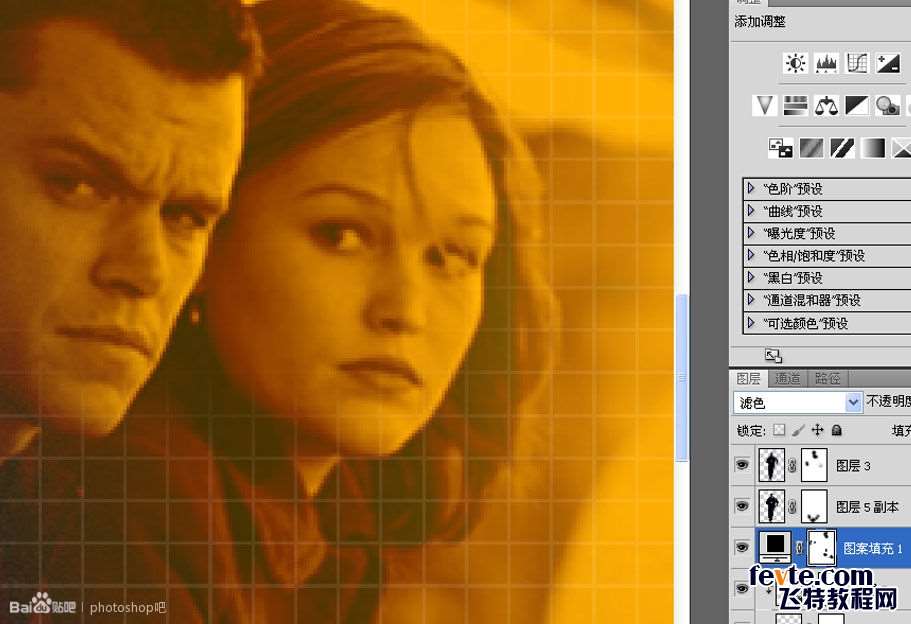The width and height of the screenshot is (911, 624).
Task: Switch to the 路径 tab
Action: pos(827,379)
